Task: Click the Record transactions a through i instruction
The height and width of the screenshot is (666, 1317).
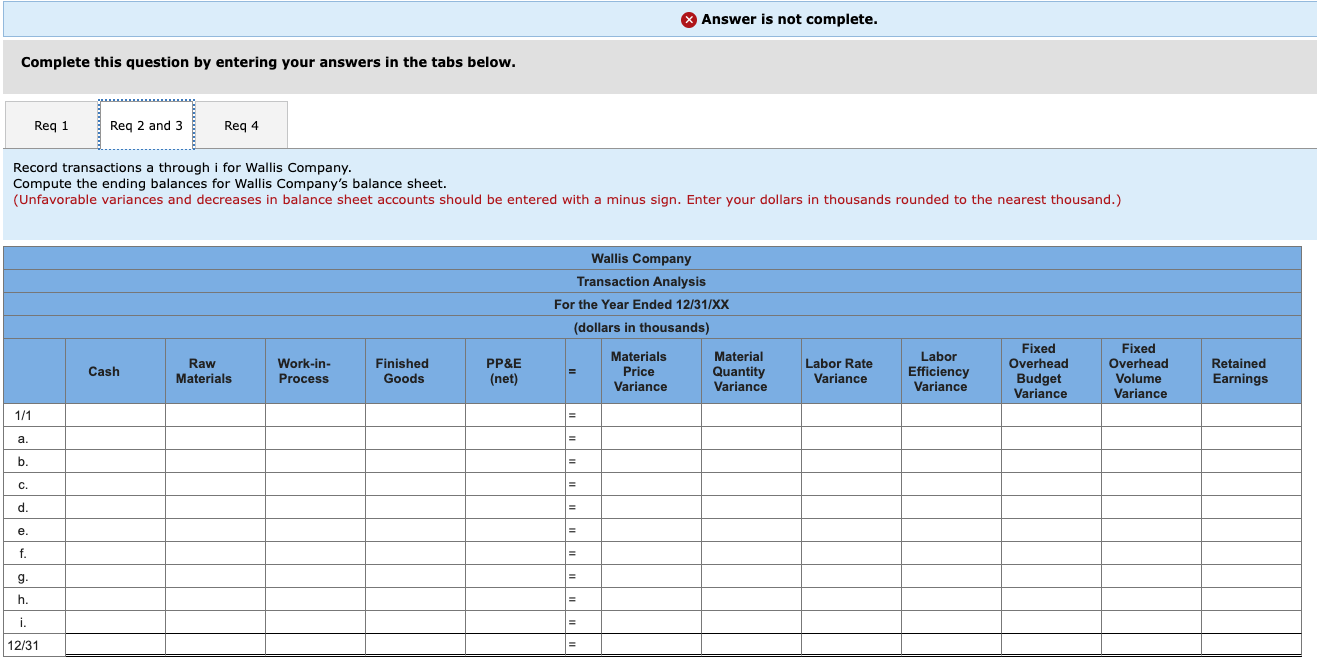Action: 182,168
